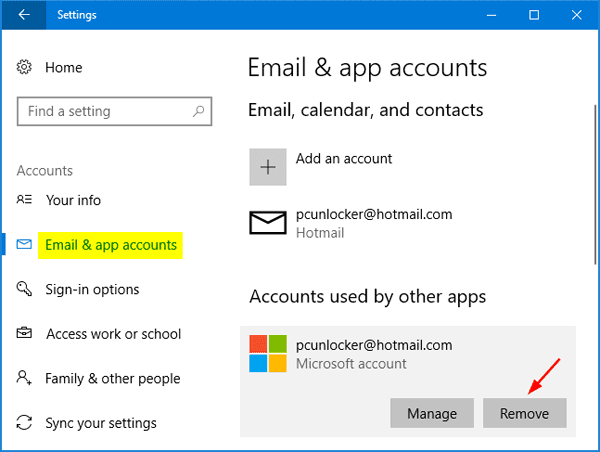This screenshot has width=600, height=452.
Task: Click the Find a setting search box
Action: [114, 111]
